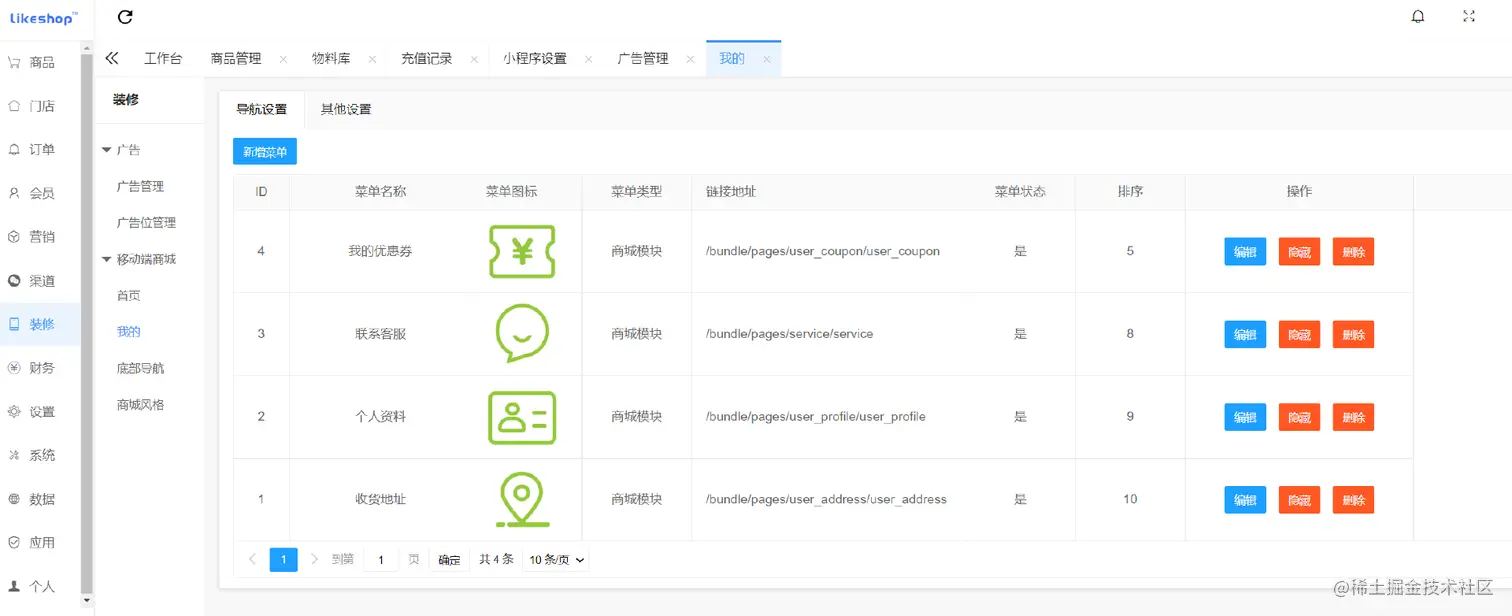Click the 确定 pagination confirm button
The width and height of the screenshot is (1512, 616).
(450, 560)
